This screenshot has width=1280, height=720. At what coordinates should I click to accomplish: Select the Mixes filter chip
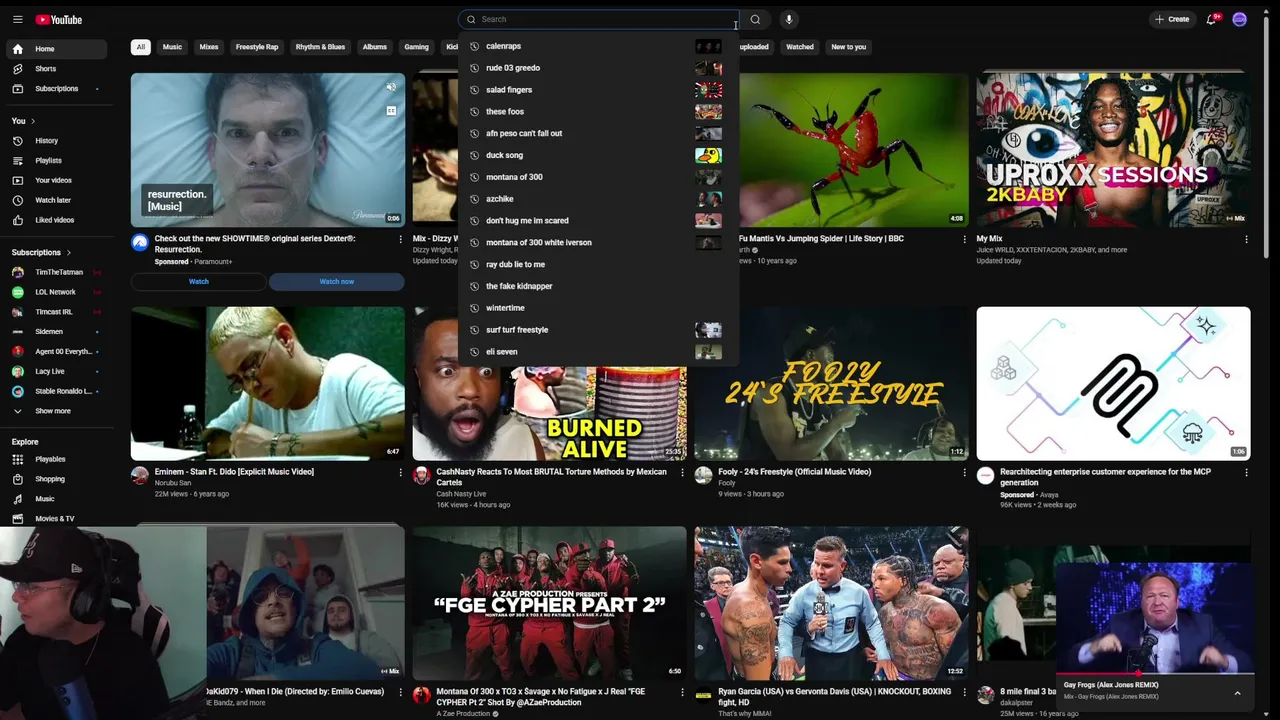coord(209,47)
